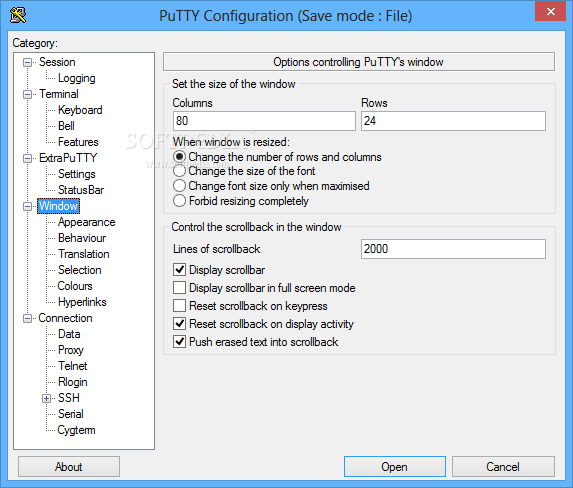This screenshot has height=488, width=573.
Task: Uncheck Push erased text into scrollback
Action: point(179,342)
